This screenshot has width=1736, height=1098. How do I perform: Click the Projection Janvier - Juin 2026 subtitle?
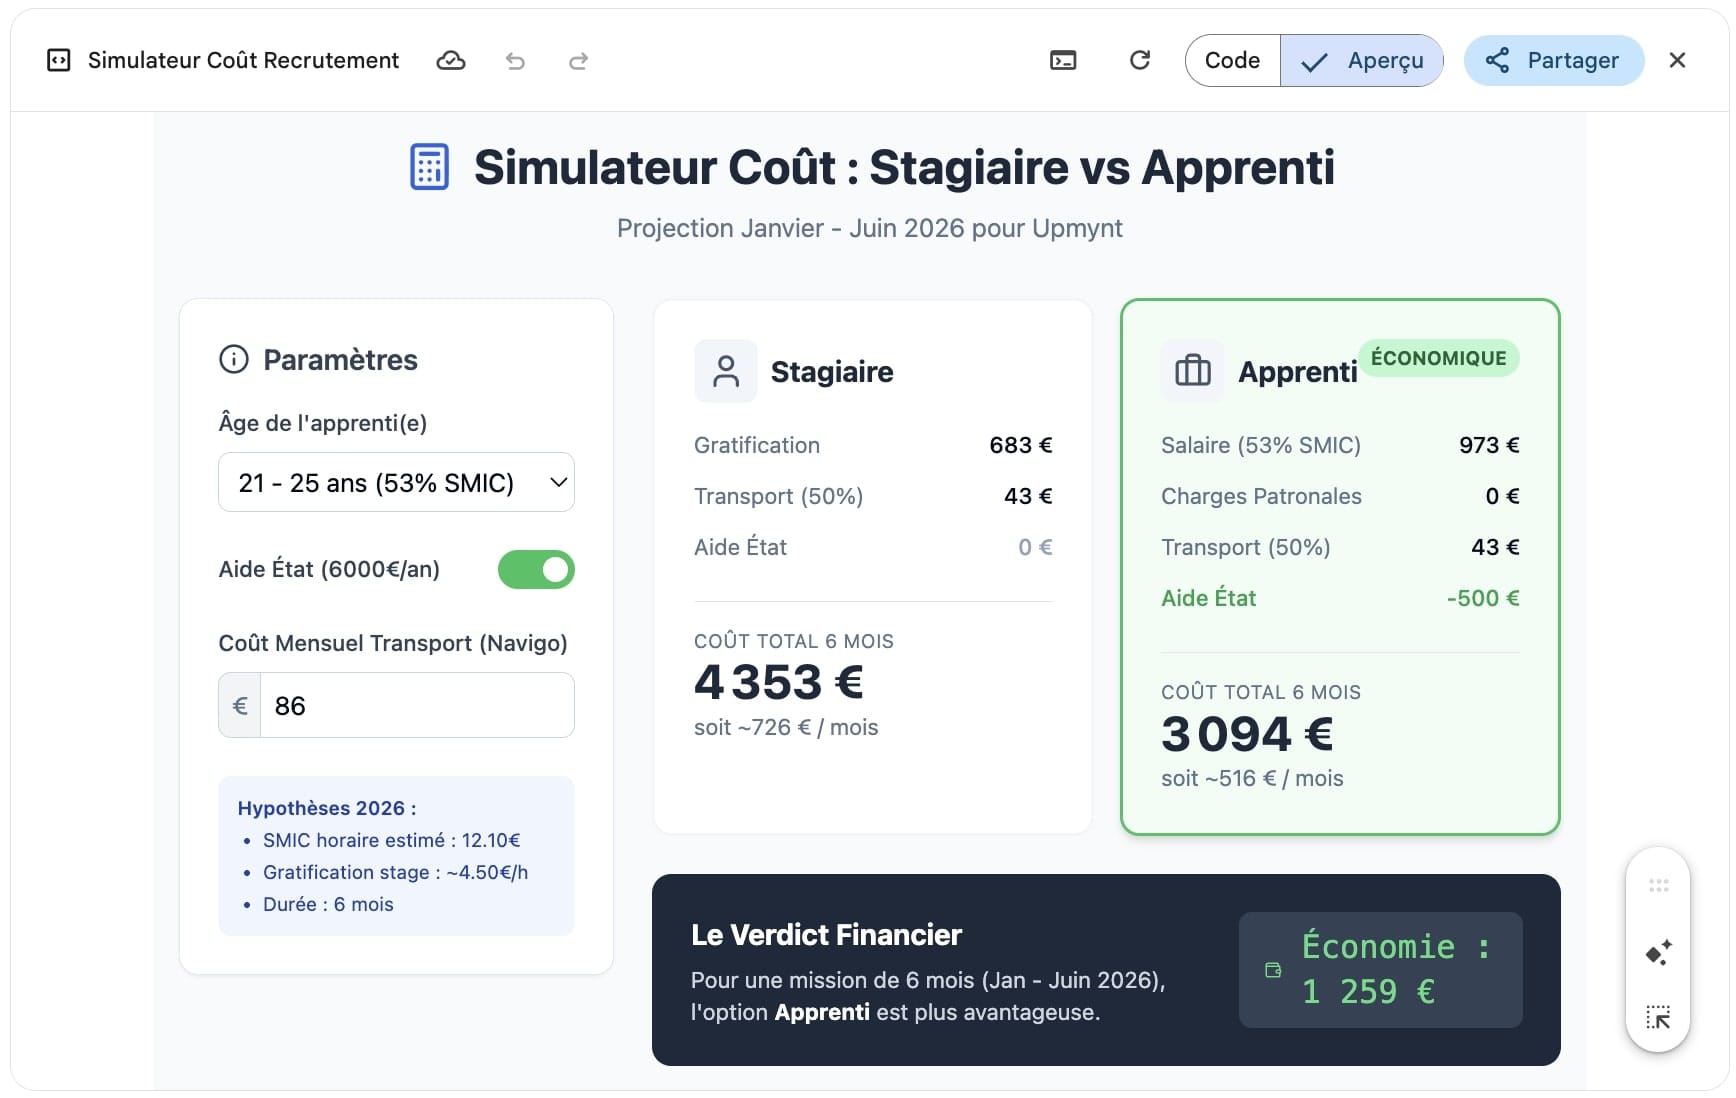(x=869, y=228)
